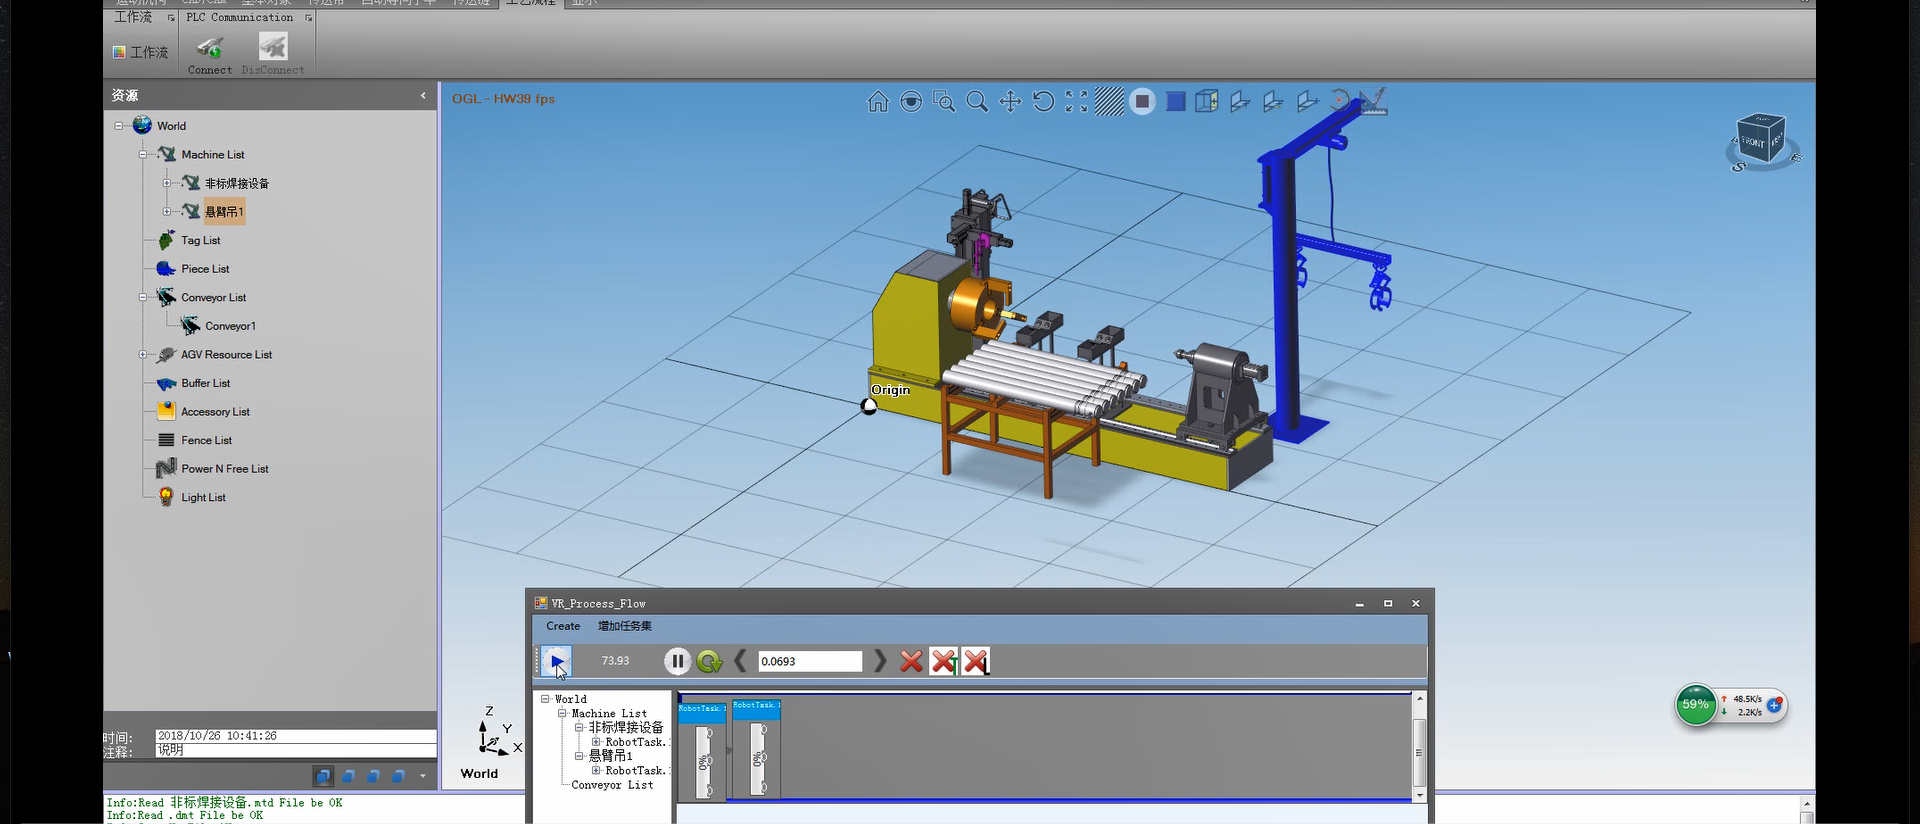Click the rotate view icon
1920x824 pixels.
click(1043, 102)
